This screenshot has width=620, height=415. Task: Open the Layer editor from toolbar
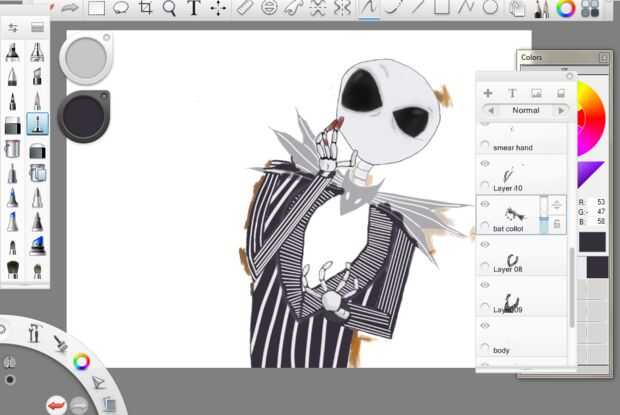(x=517, y=9)
